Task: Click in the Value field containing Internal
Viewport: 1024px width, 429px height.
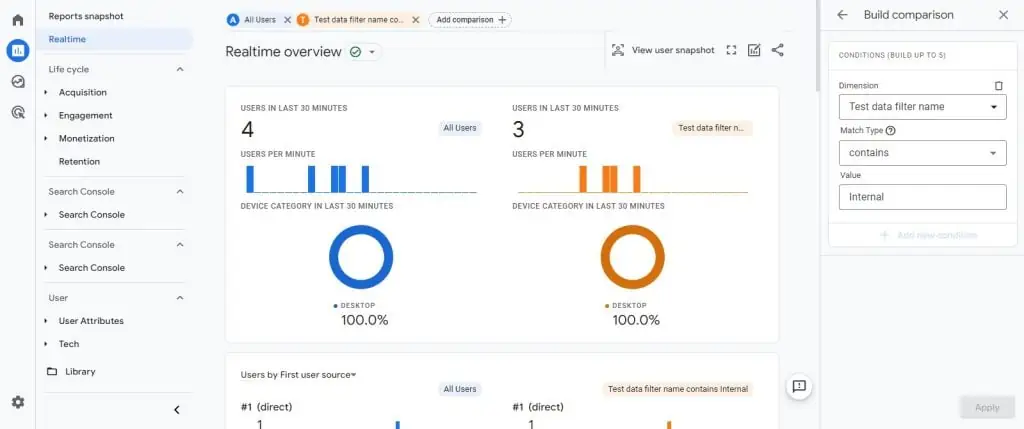Action: click(x=923, y=197)
